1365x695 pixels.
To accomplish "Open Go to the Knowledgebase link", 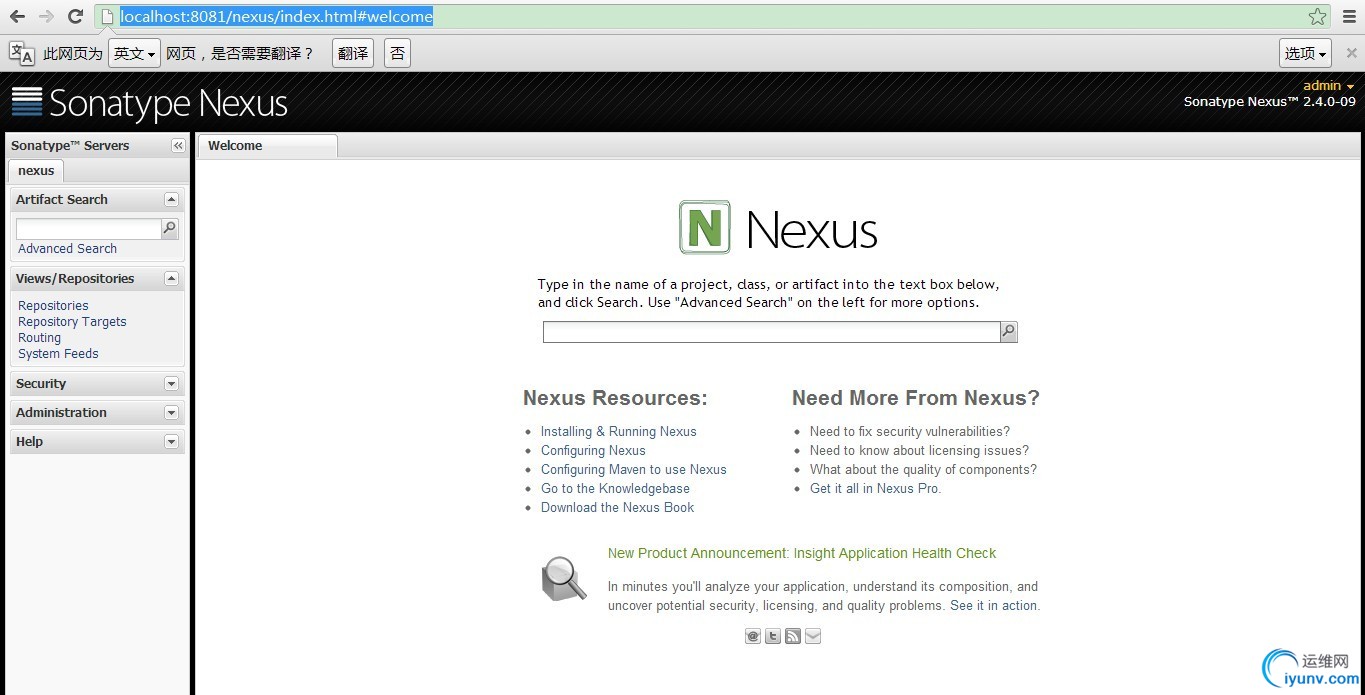I will [x=615, y=489].
